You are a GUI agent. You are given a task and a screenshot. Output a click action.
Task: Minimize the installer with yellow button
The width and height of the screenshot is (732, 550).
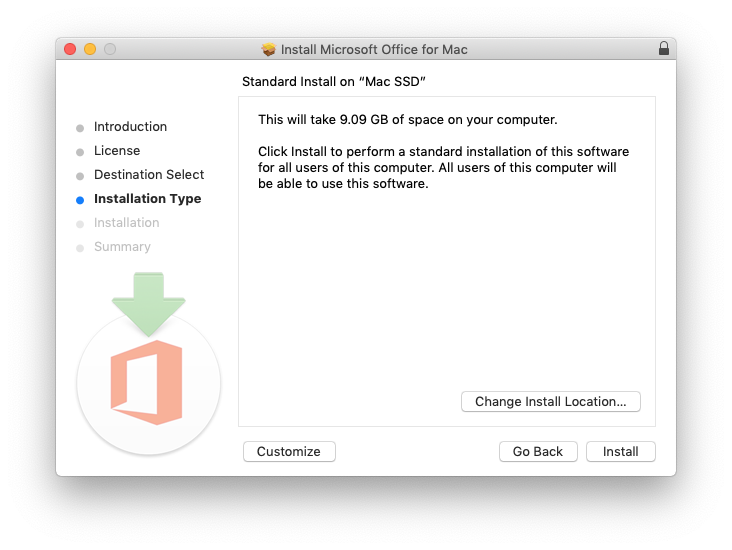pos(90,49)
